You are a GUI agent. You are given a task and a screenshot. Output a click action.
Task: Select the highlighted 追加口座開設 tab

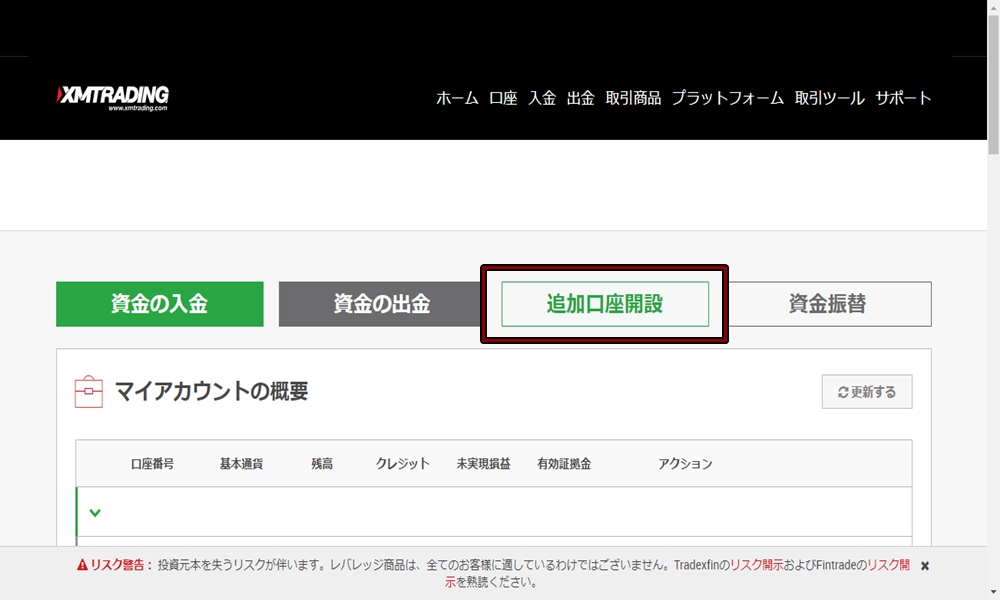pyautogui.click(x=604, y=303)
